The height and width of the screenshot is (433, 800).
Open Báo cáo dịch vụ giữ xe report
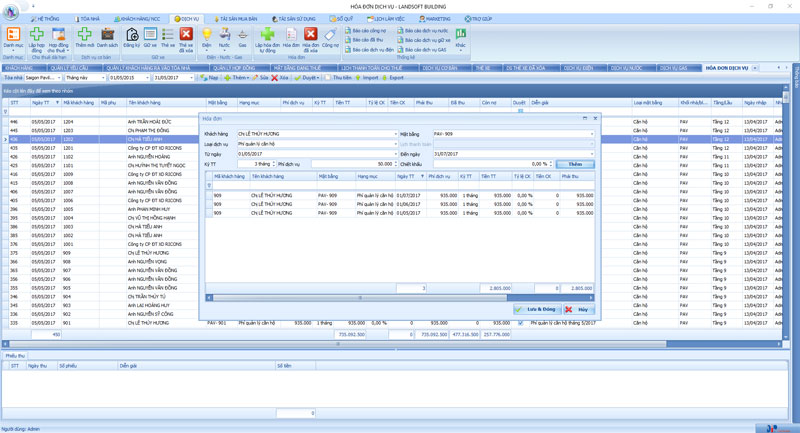[423, 40]
